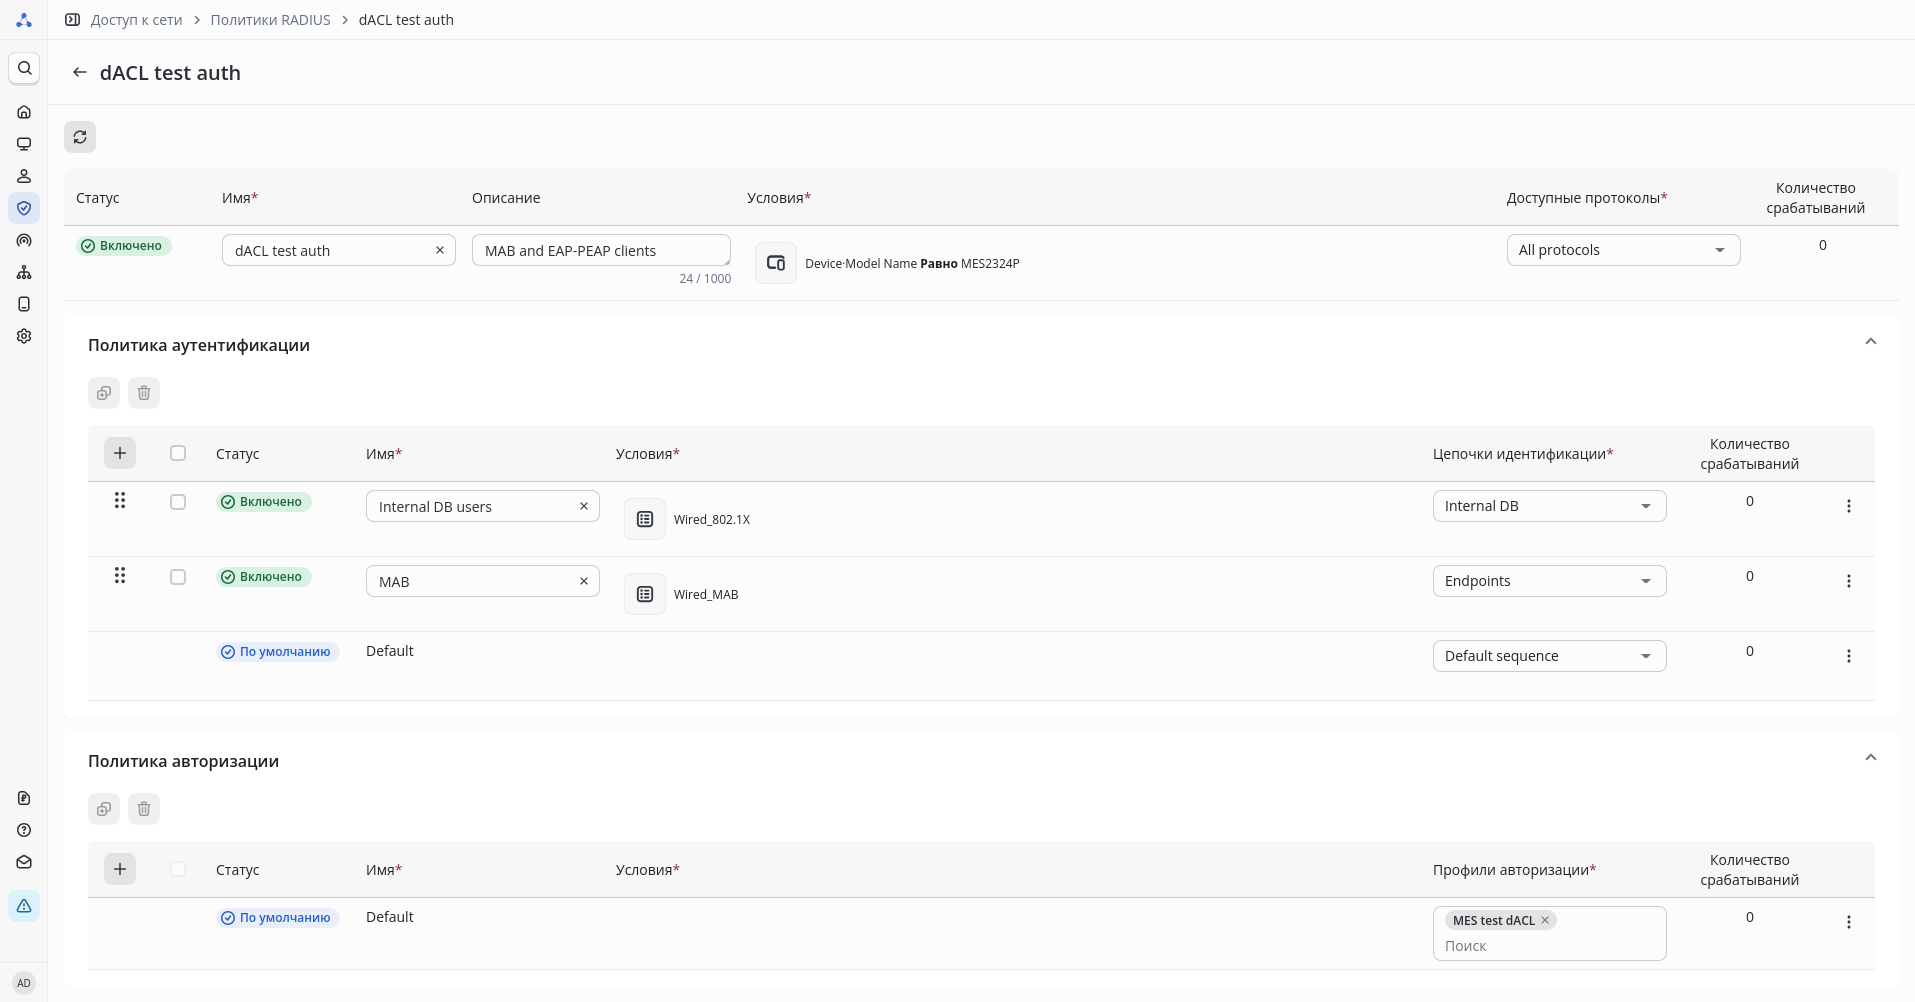
Task: Toggle select-all checkbox in authentication policy header
Action: tap(178, 453)
